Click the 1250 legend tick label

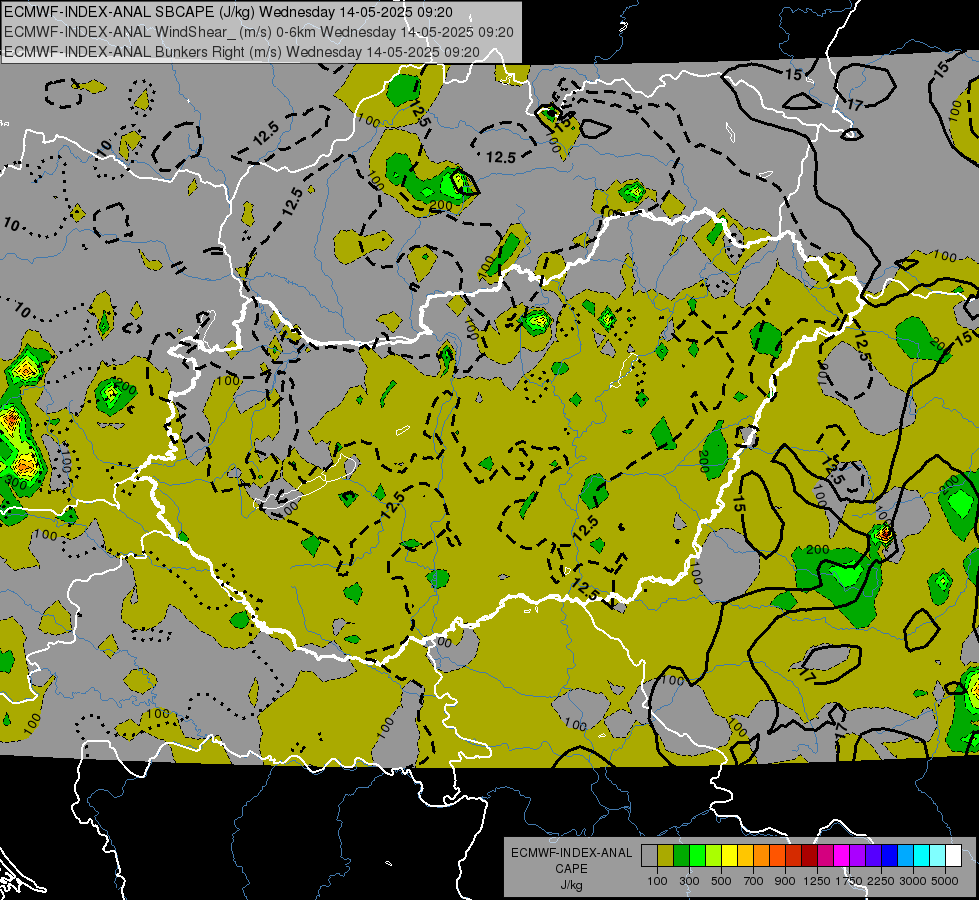817,881
